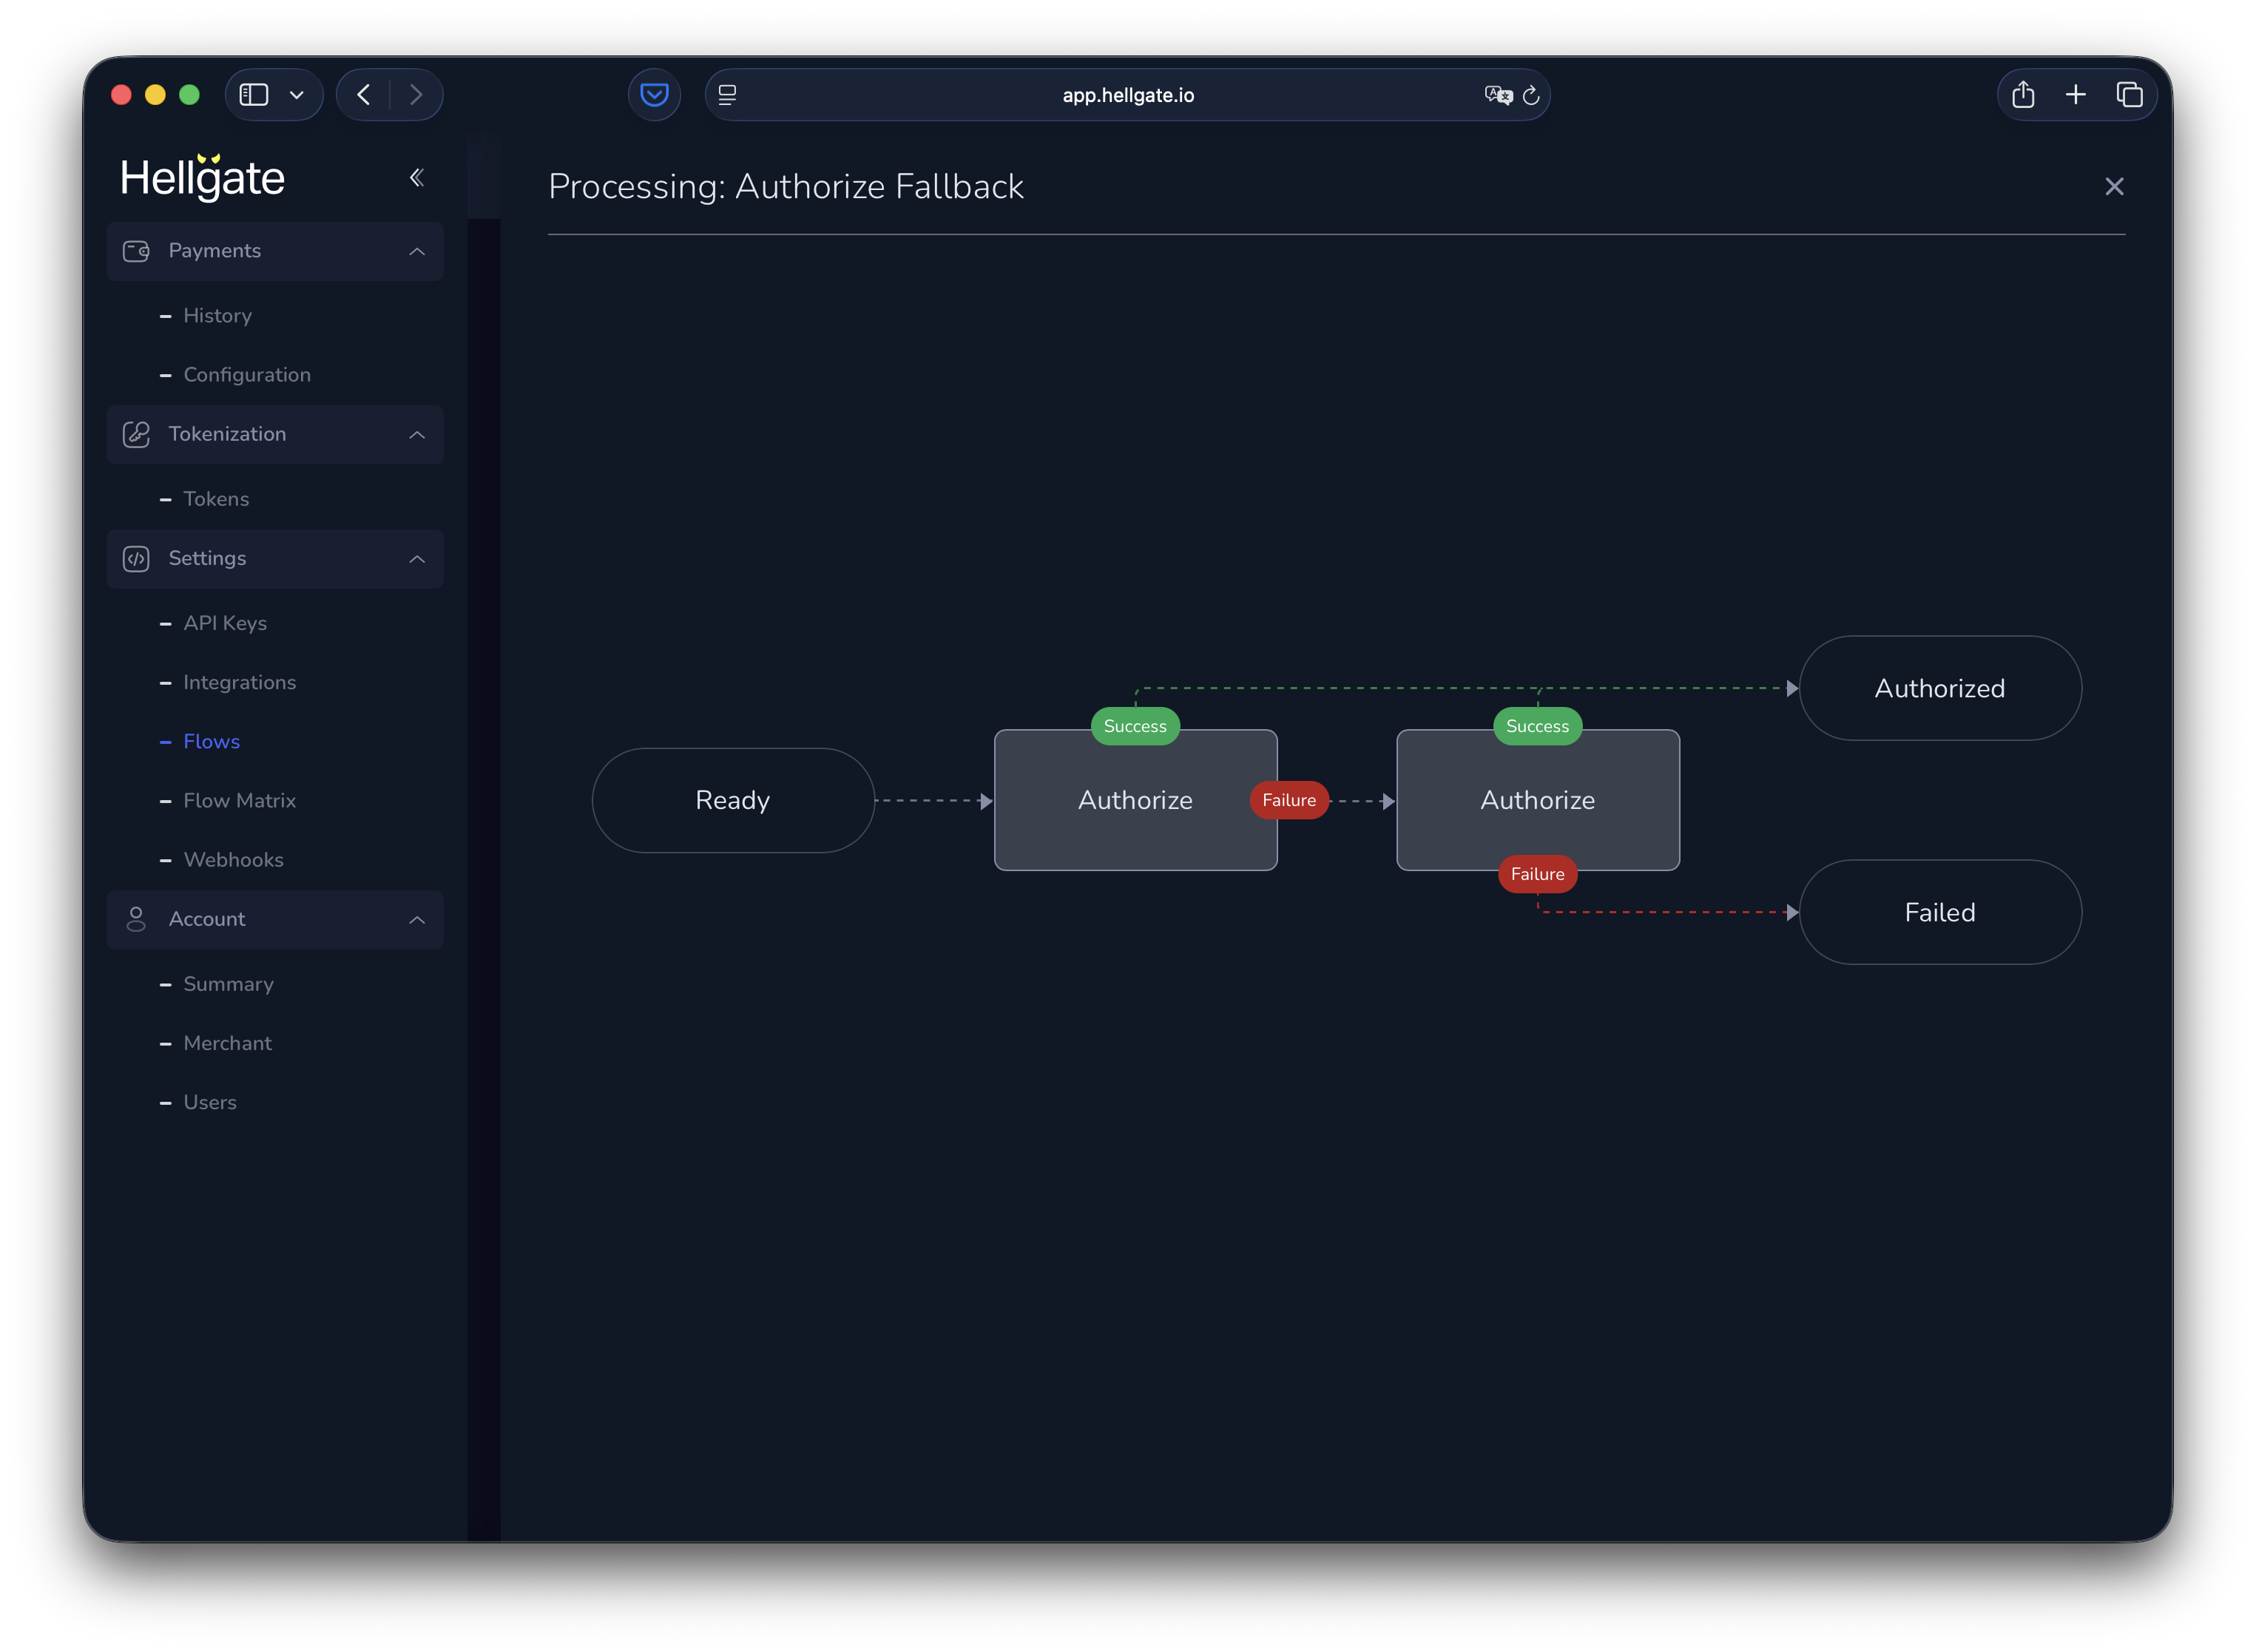Reload the page via the refresh icon
The width and height of the screenshot is (2256, 1652).
click(x=1532, y=95)
